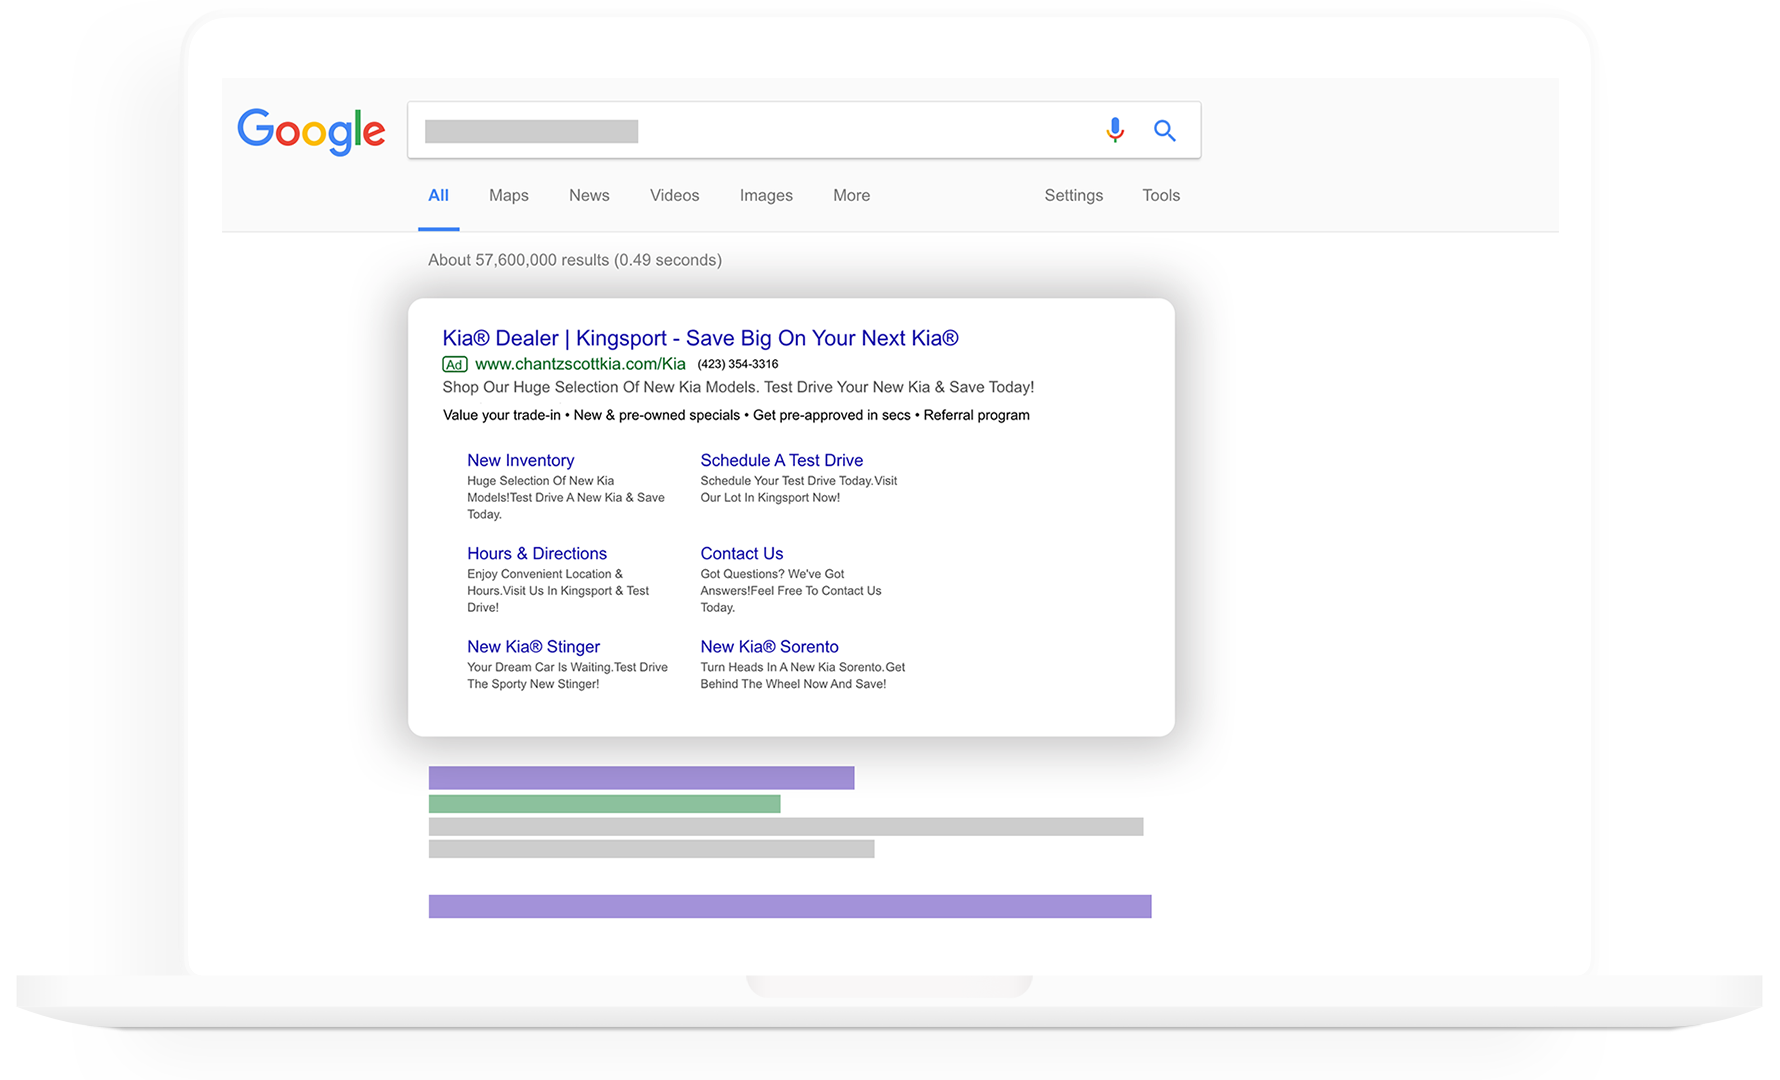Click the blue search magnifier icon
Image resolution: width=1780 pixels, height=1080 pixels.
pyautogui.click(x=1164, y=130)
